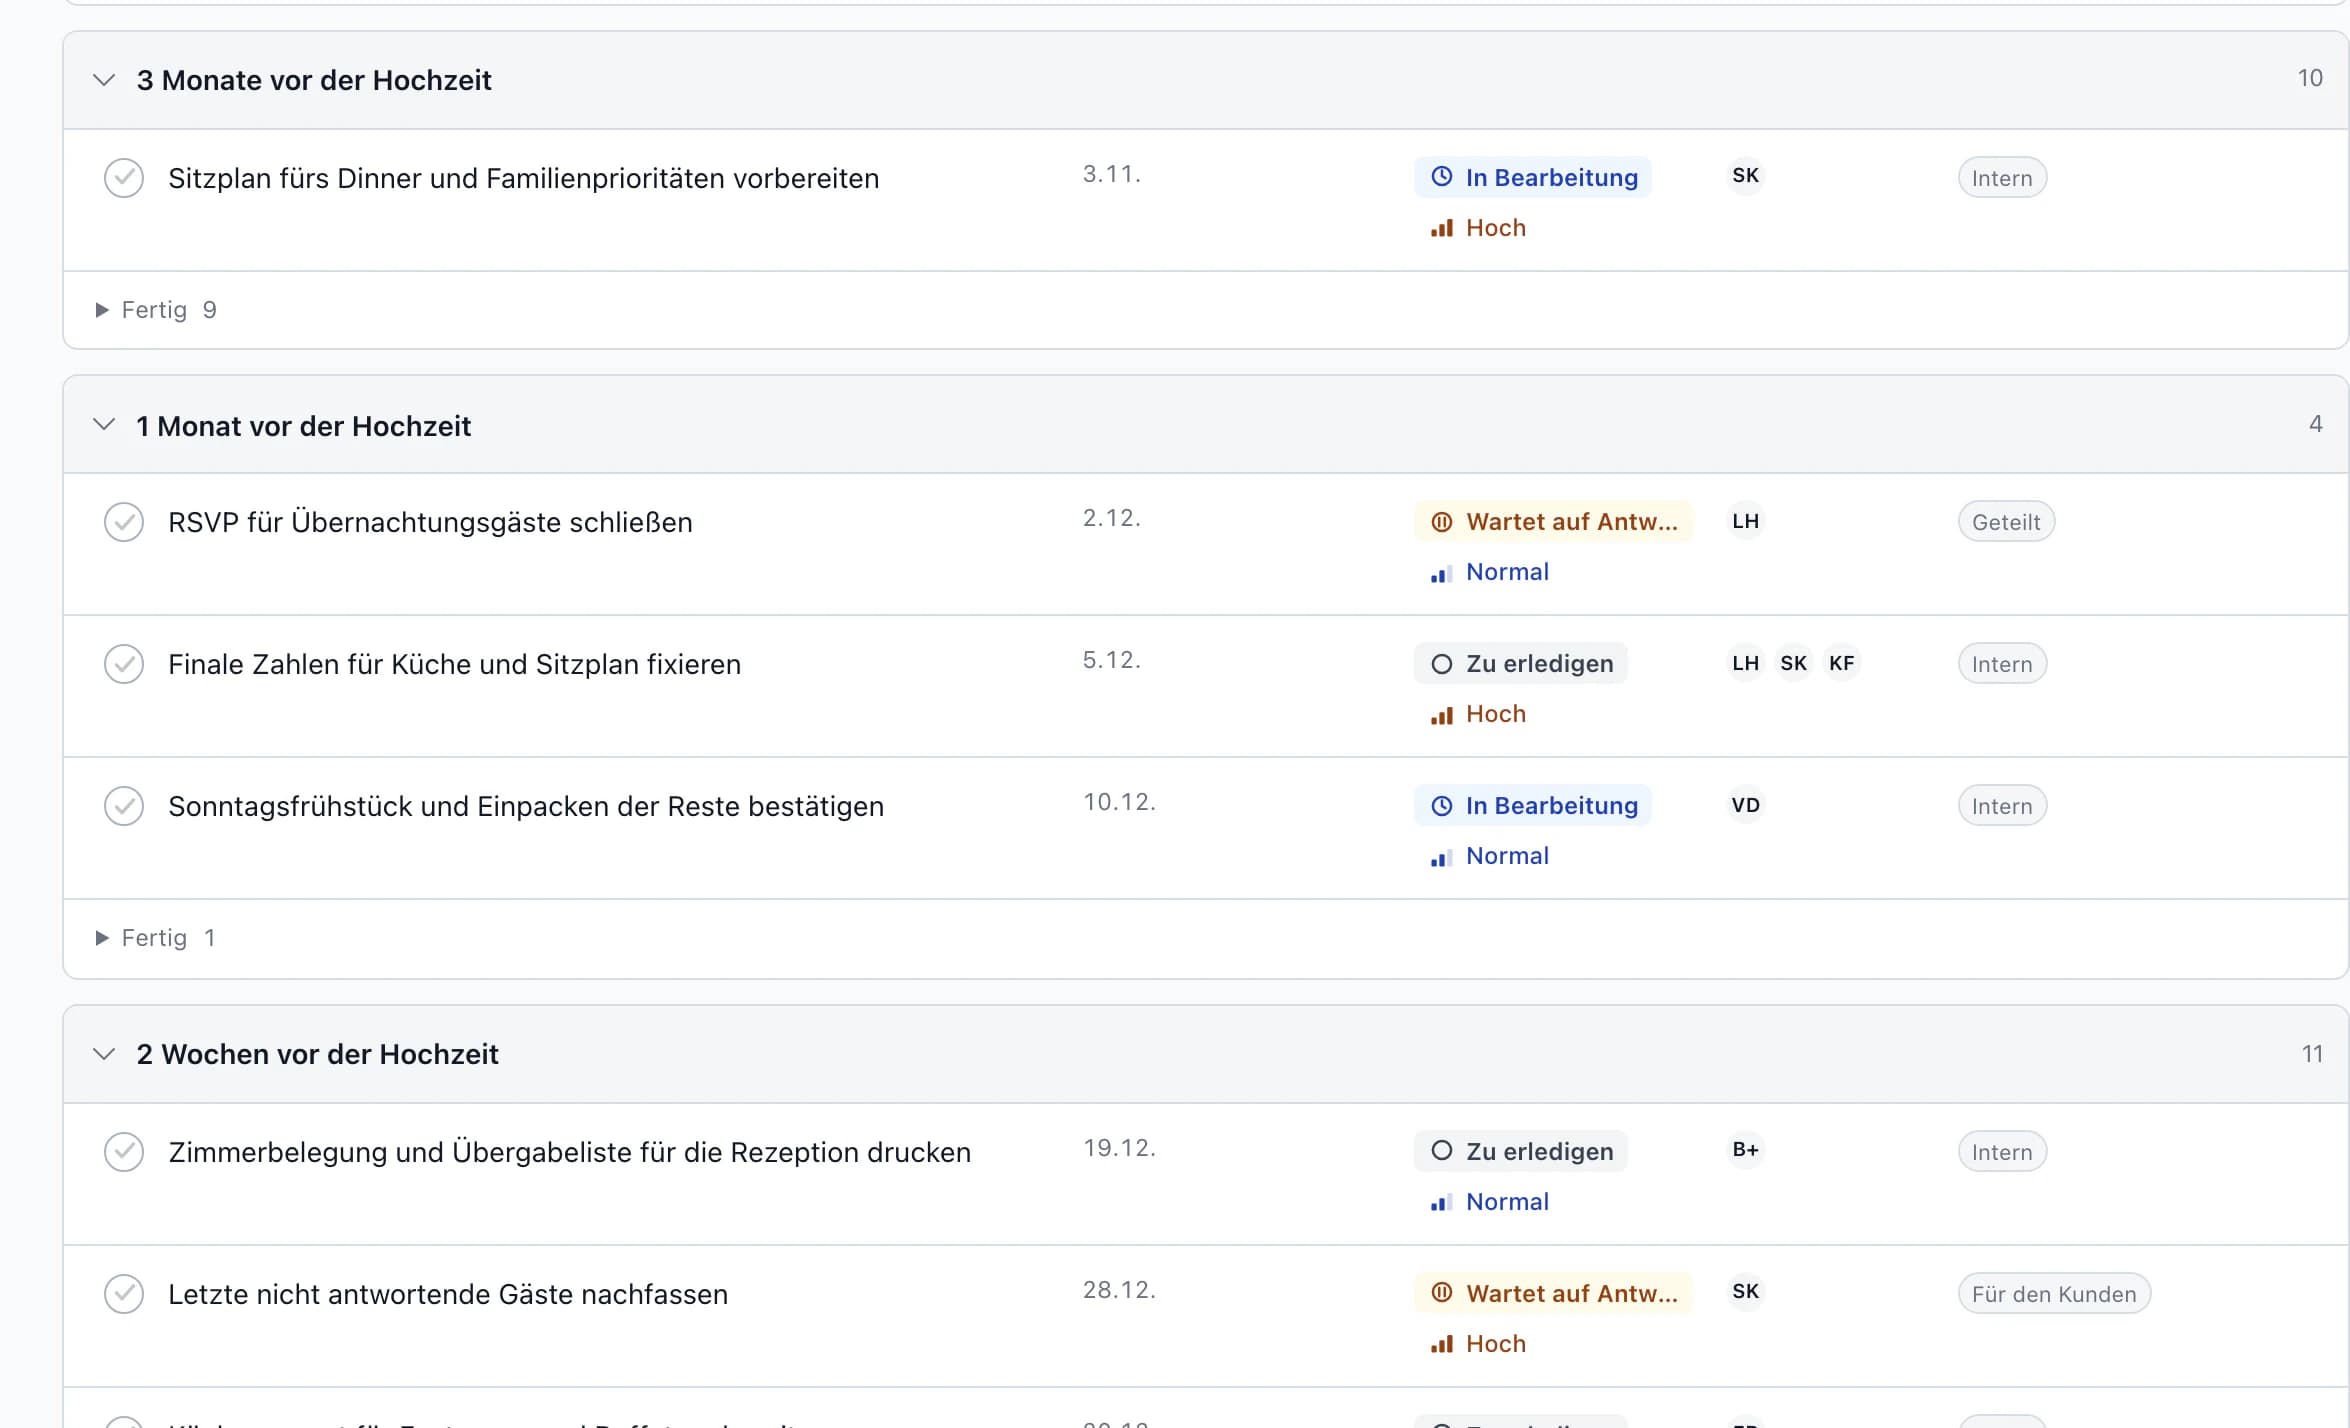This screenshot has height=1428, width=2350.
Task: Click the Geteilt tag on RSVP task
Action: point(2005,522)
